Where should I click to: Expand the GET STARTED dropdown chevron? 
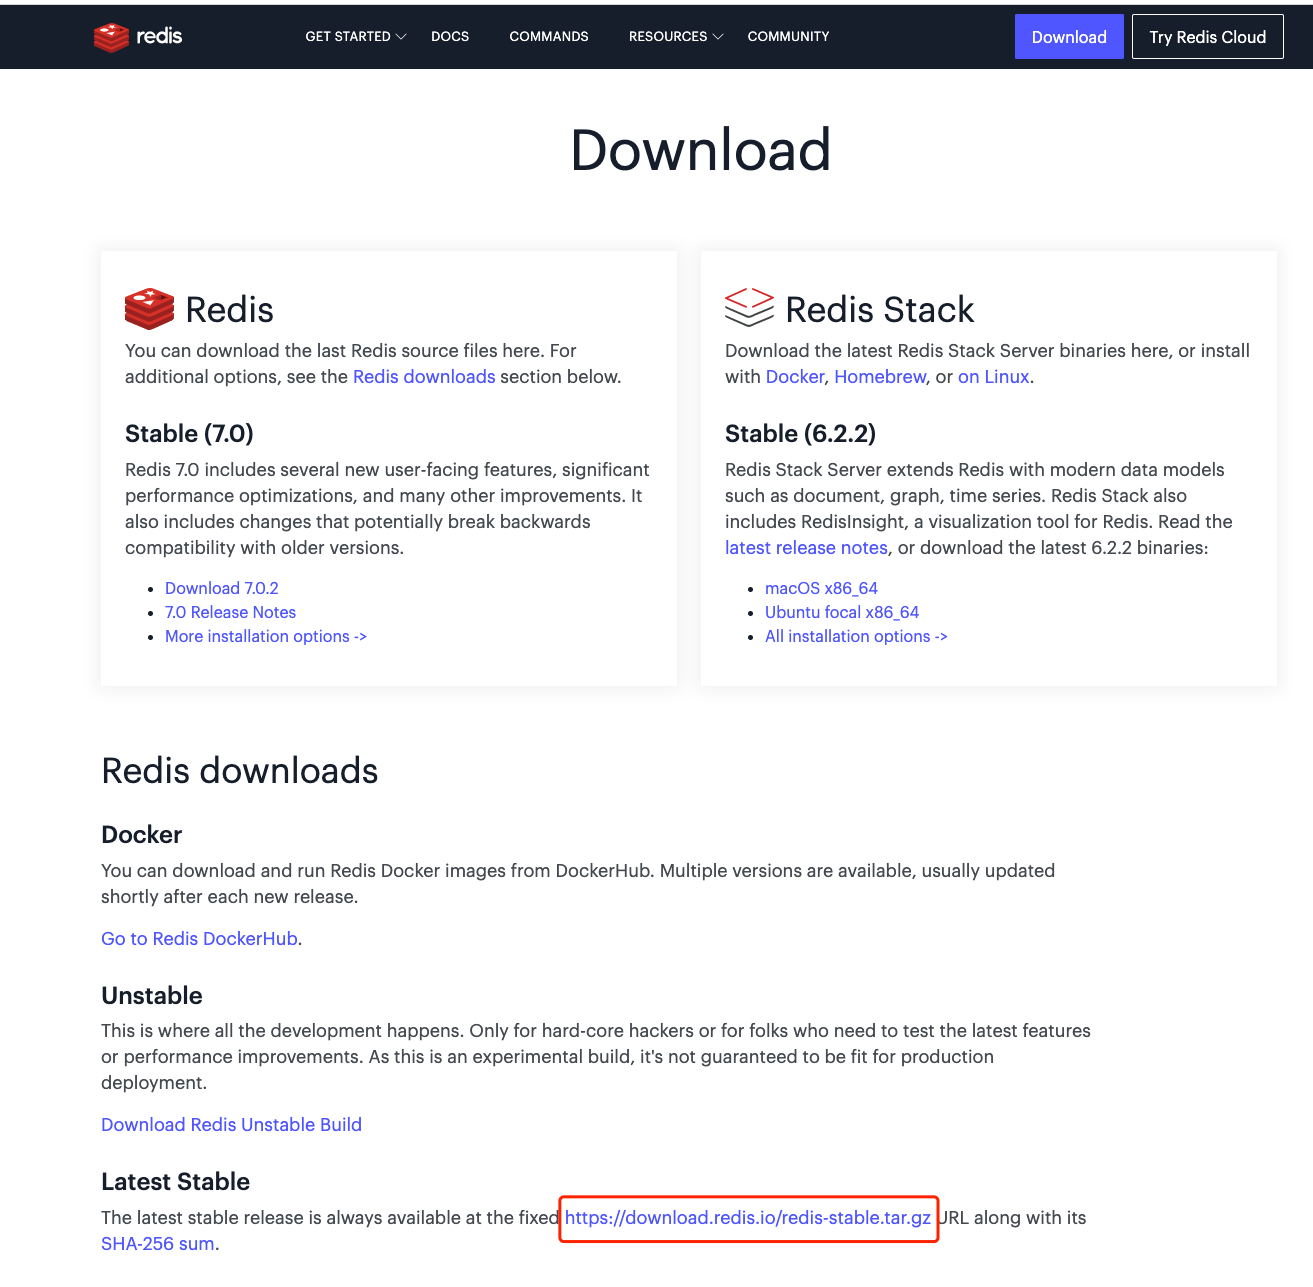point(401,37)
